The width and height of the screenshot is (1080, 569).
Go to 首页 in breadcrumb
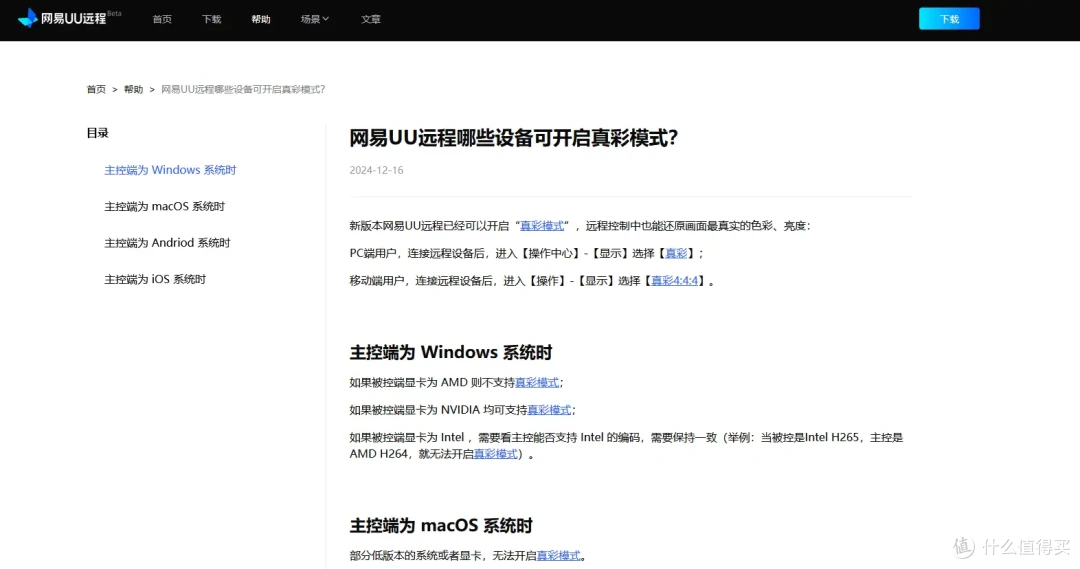click(96, 90)
